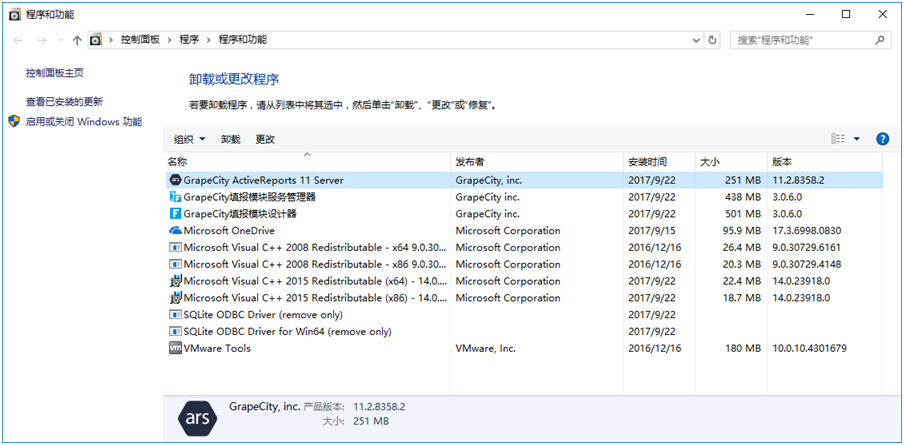The height and width of the screenshot is (445, 904).
Task: Expand the address bar history dropdown
Action: [696, 40]
